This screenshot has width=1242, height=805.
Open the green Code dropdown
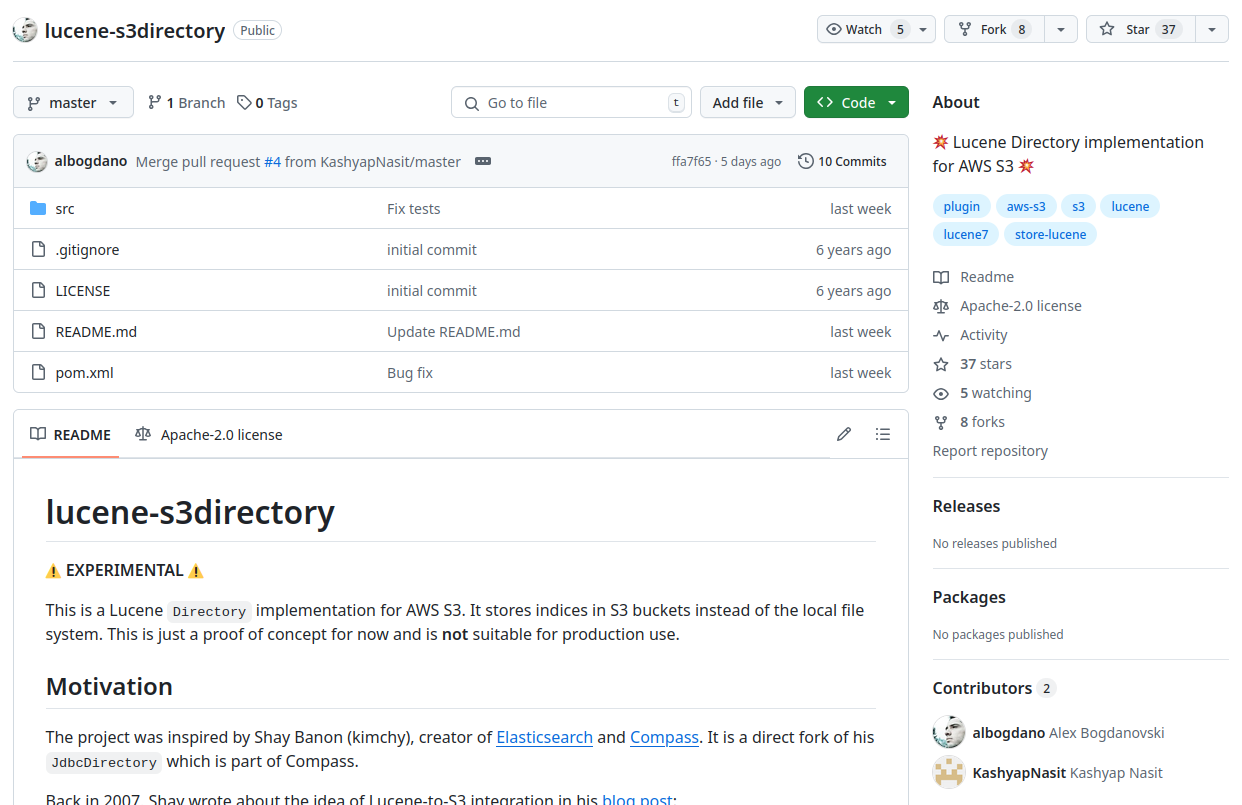[856, 102]
